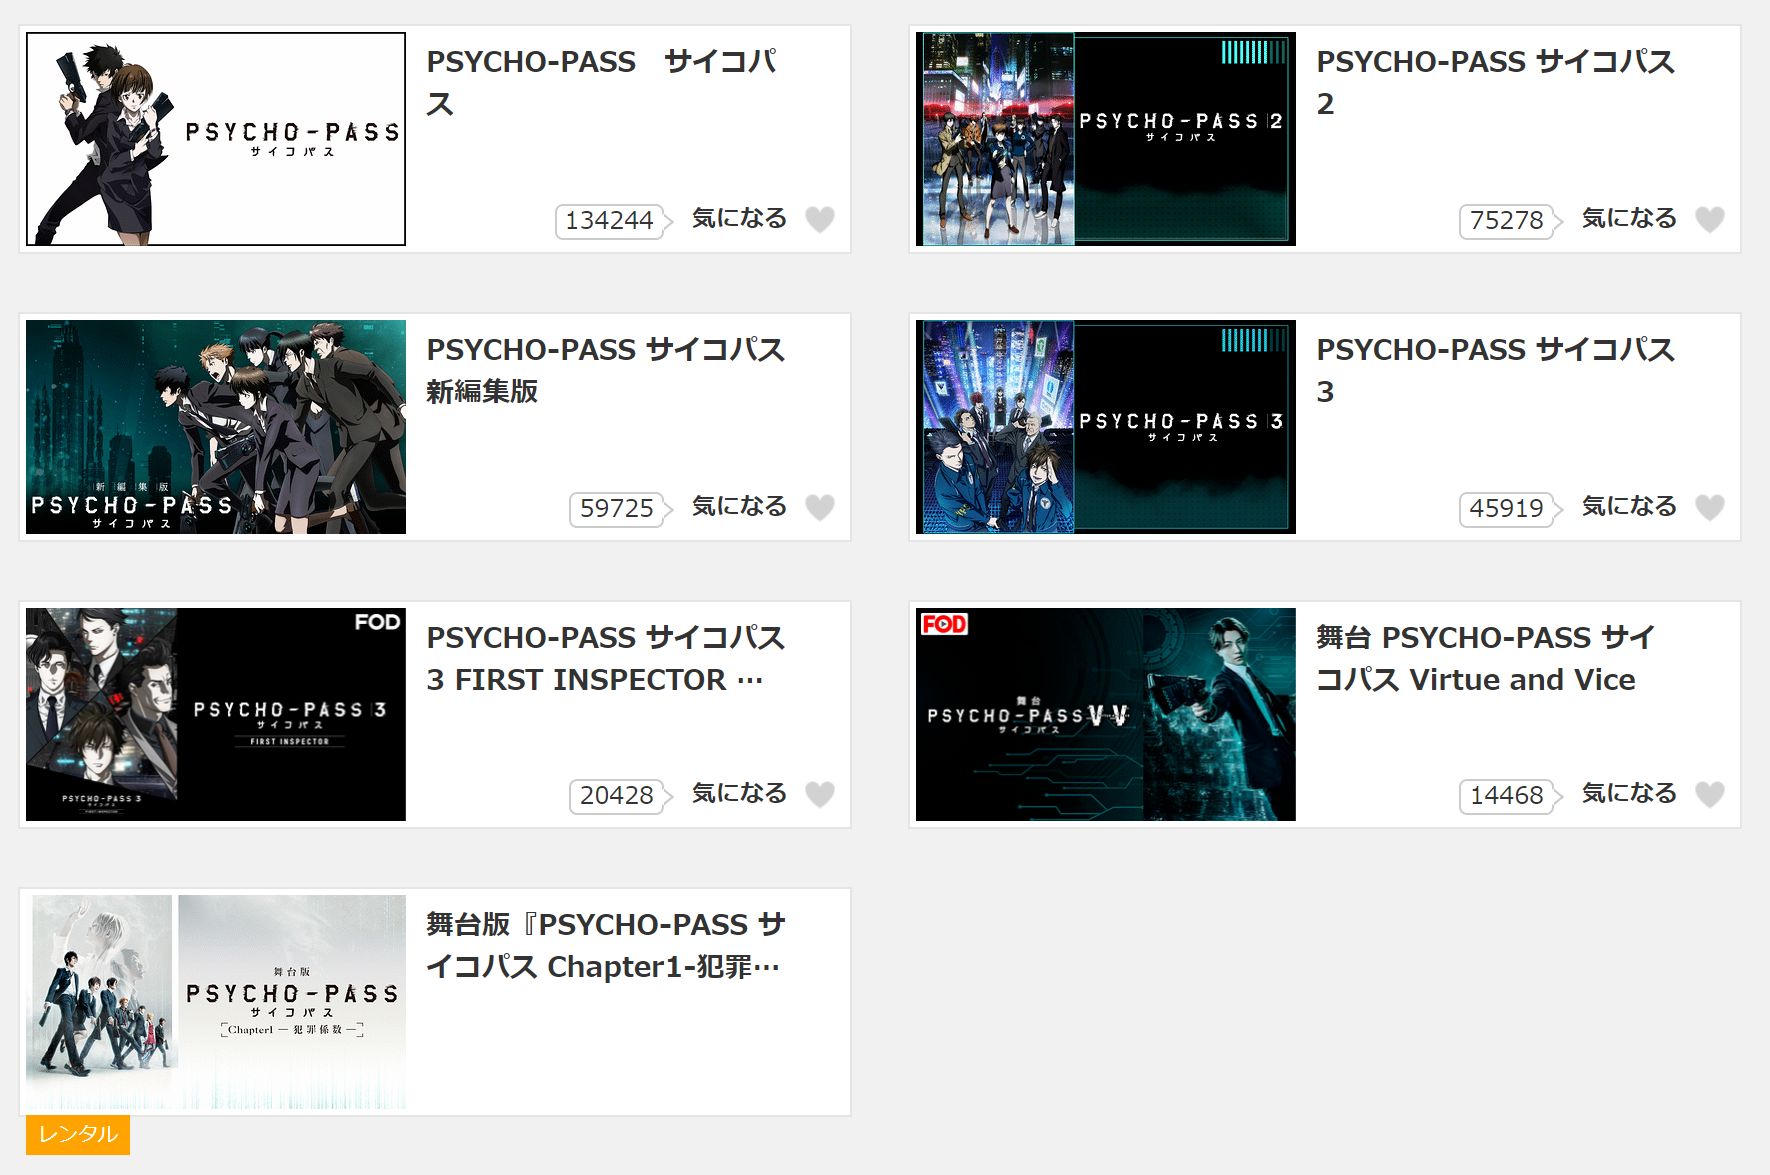Click 気になる beside the 20428 count
1770x1175 pixels.
(x=739, y=793)
